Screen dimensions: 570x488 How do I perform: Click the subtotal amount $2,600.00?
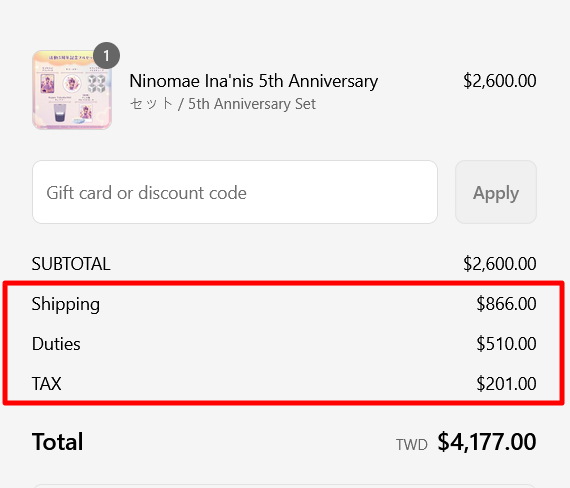tap(499, 264)
